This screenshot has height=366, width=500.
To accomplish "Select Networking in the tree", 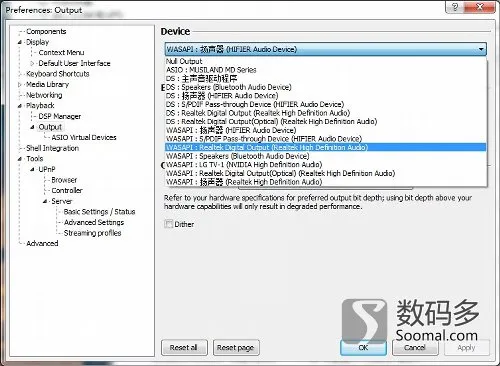I will pos(44,95).
